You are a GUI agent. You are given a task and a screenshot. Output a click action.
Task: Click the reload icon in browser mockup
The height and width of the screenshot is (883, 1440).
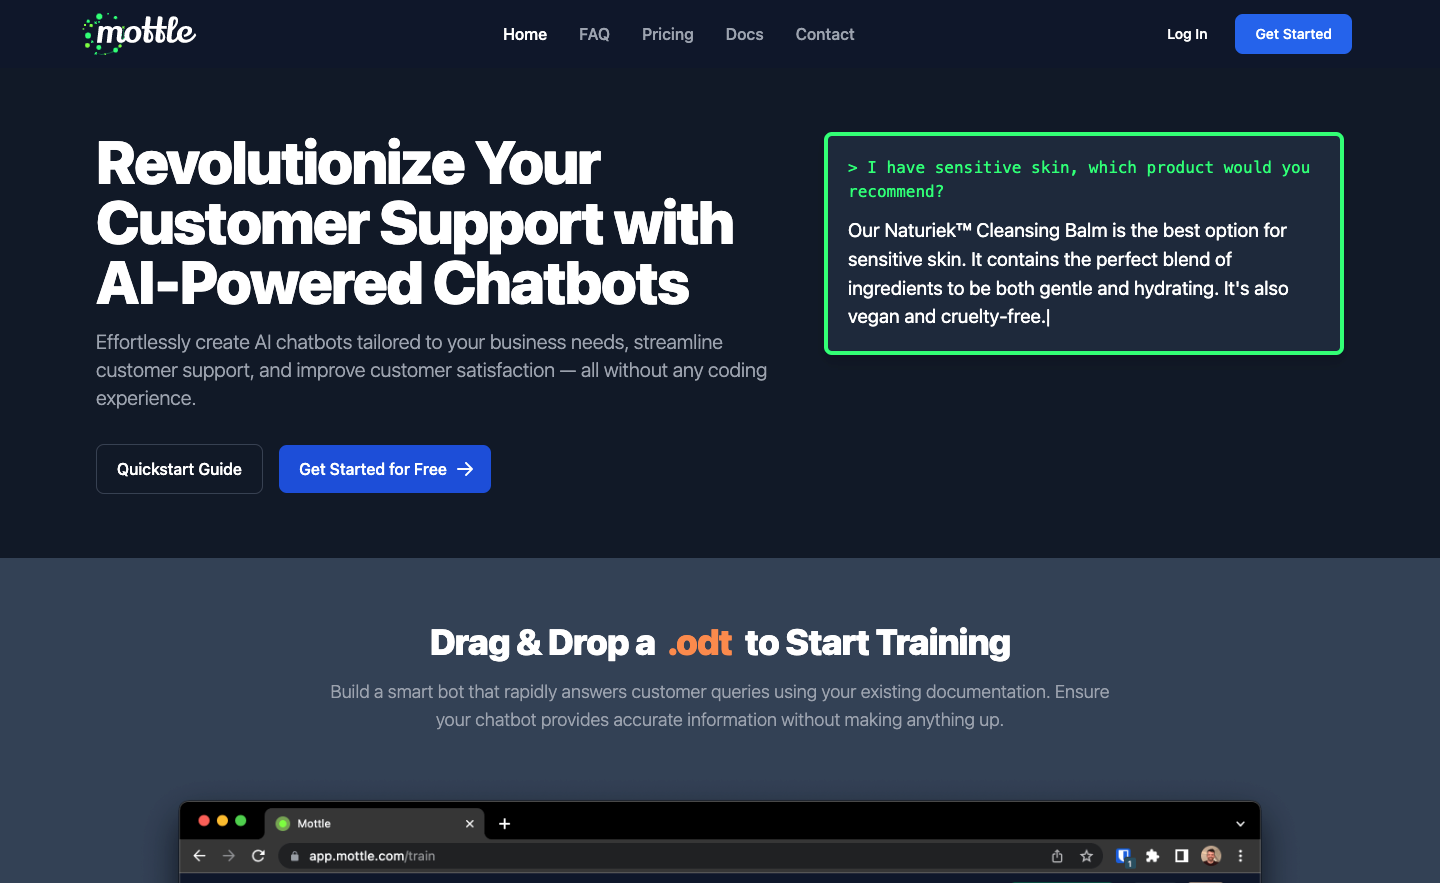(258, 856)
